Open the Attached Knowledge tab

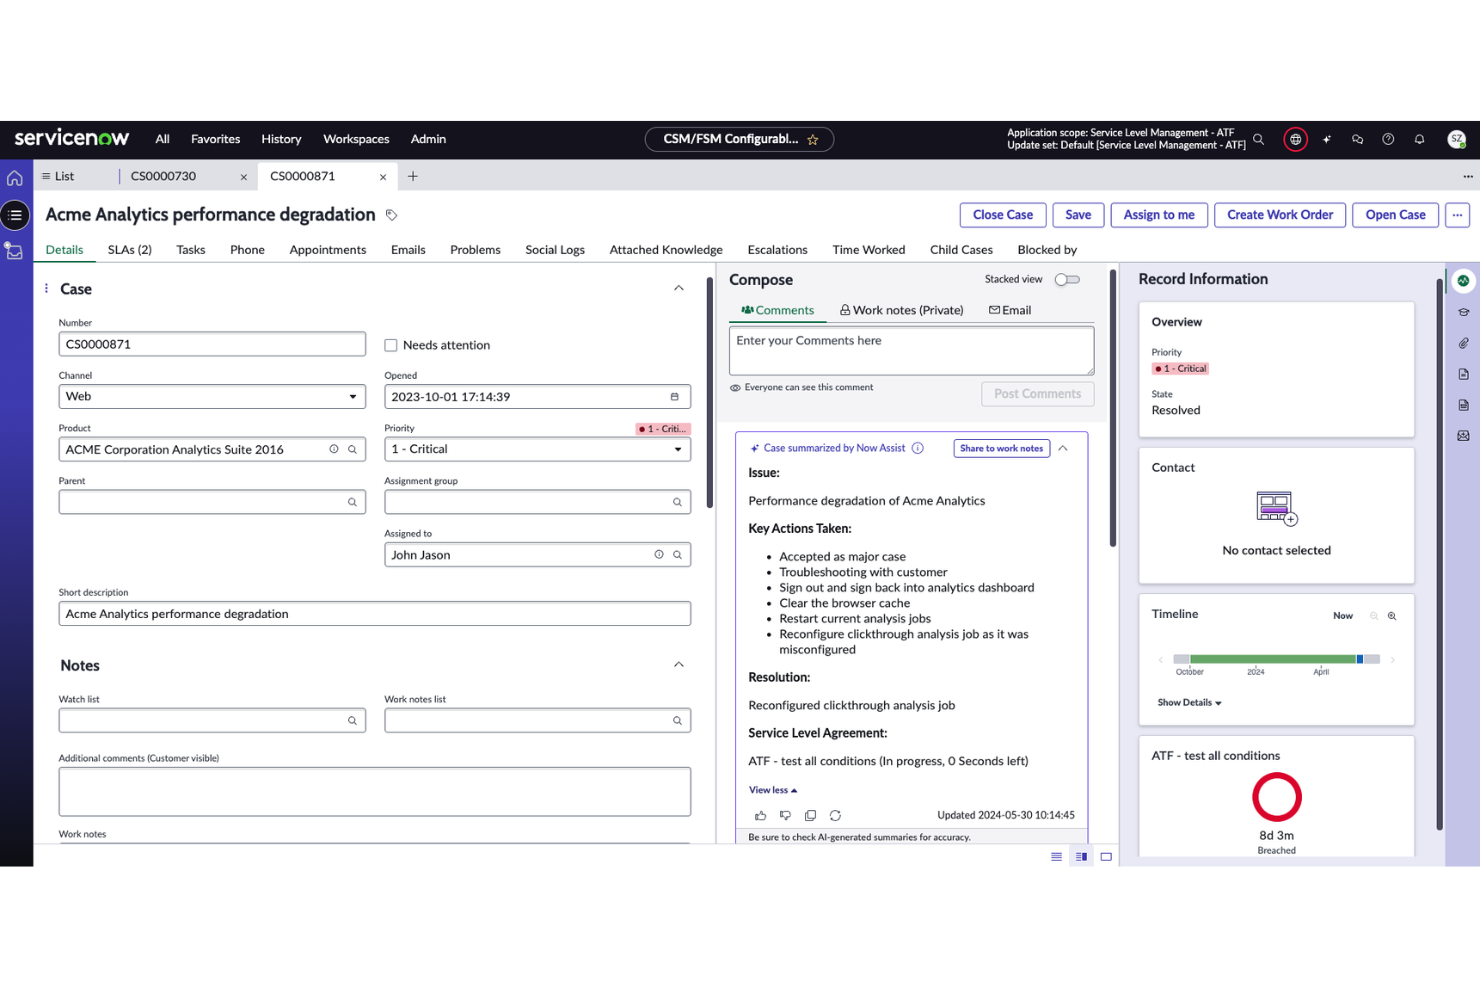666,250
